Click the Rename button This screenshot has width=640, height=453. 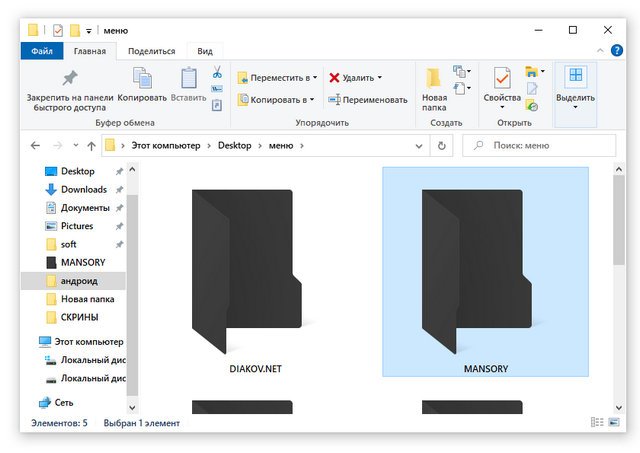click(x=368, y=100)
